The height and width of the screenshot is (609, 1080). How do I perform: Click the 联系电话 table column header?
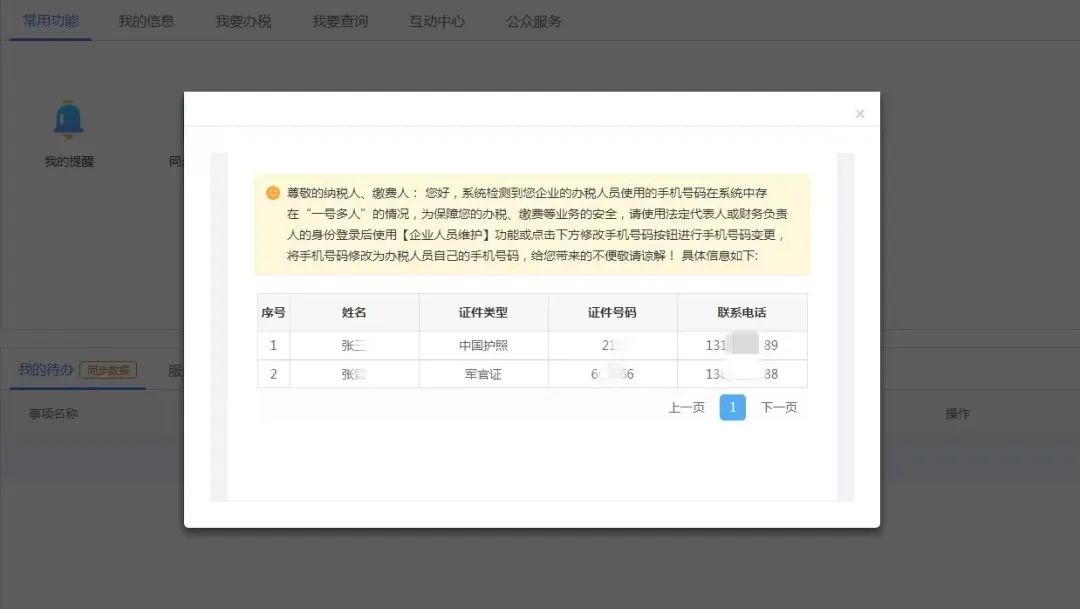point(741,312)
